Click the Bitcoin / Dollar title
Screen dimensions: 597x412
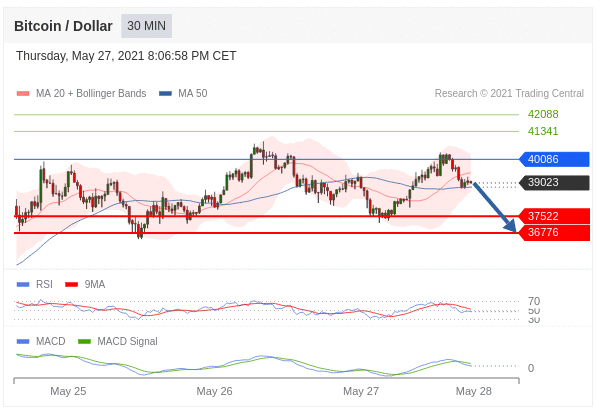(x=63, y=26)
